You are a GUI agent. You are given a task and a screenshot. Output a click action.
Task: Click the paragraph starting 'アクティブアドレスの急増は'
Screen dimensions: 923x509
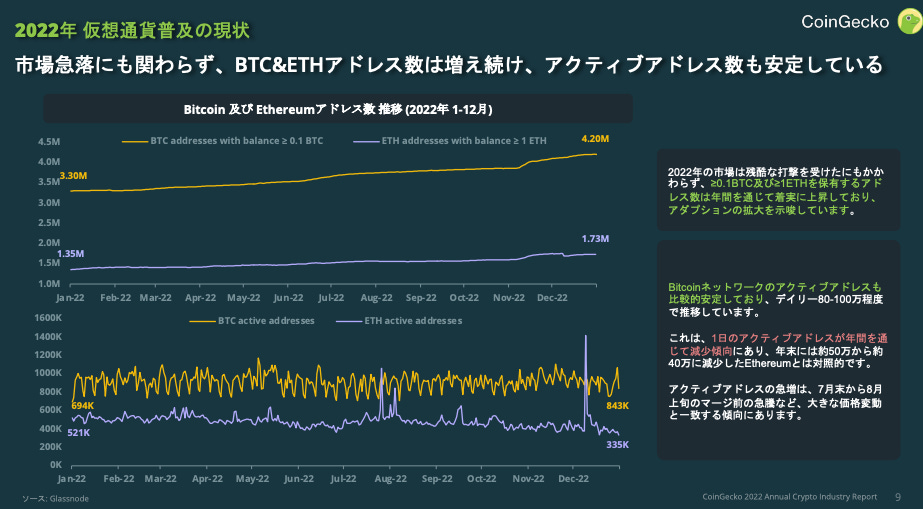point(775,402)
